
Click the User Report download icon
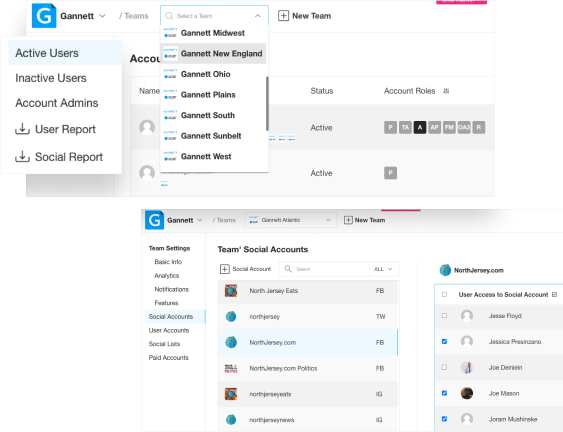coord(22,129)
